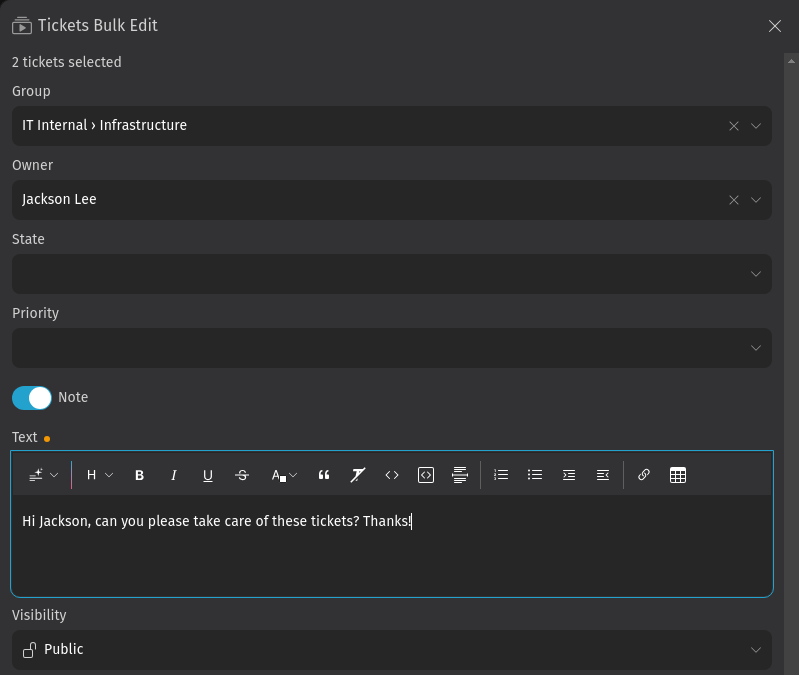Increase the text indent
This screenshot has width=799, height=675.
tap(569, 475)
